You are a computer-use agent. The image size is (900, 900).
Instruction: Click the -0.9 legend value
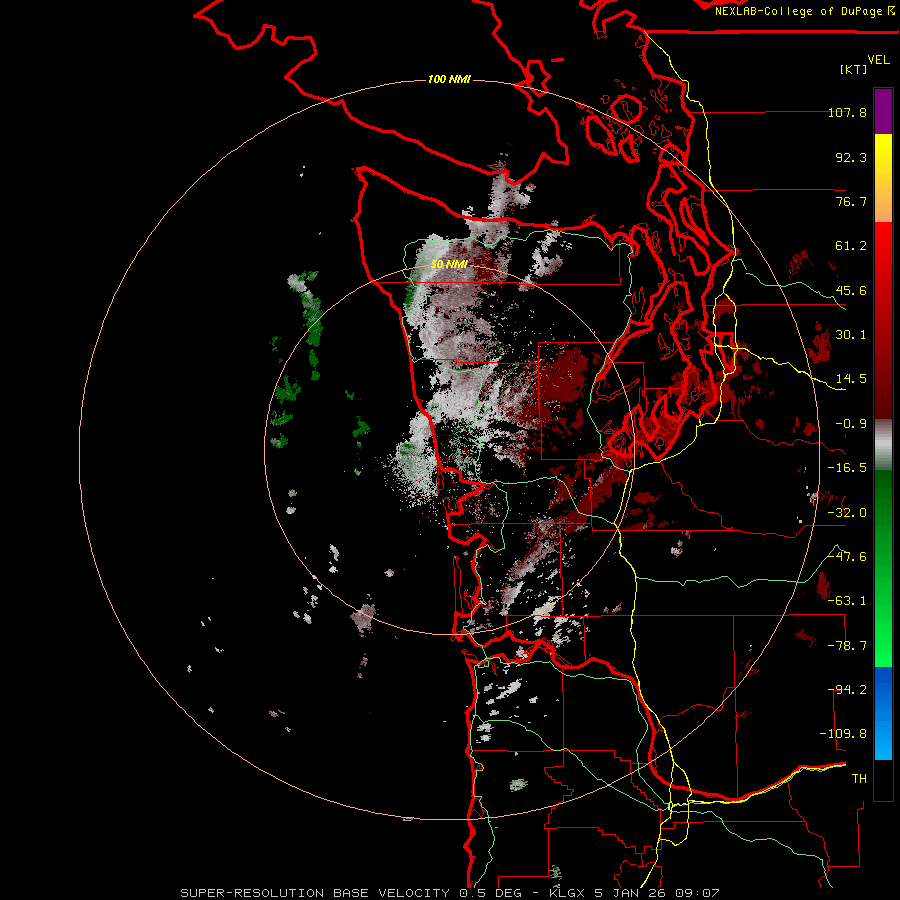pos(851,424)
